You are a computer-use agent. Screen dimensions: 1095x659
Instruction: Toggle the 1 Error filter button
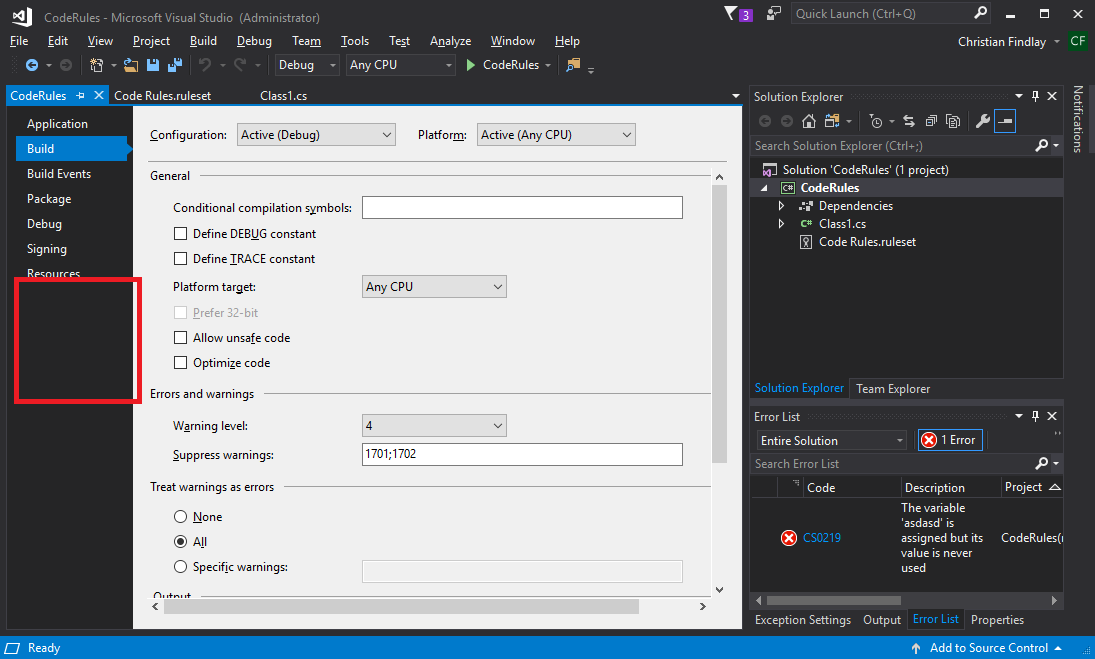click(950, 440)
